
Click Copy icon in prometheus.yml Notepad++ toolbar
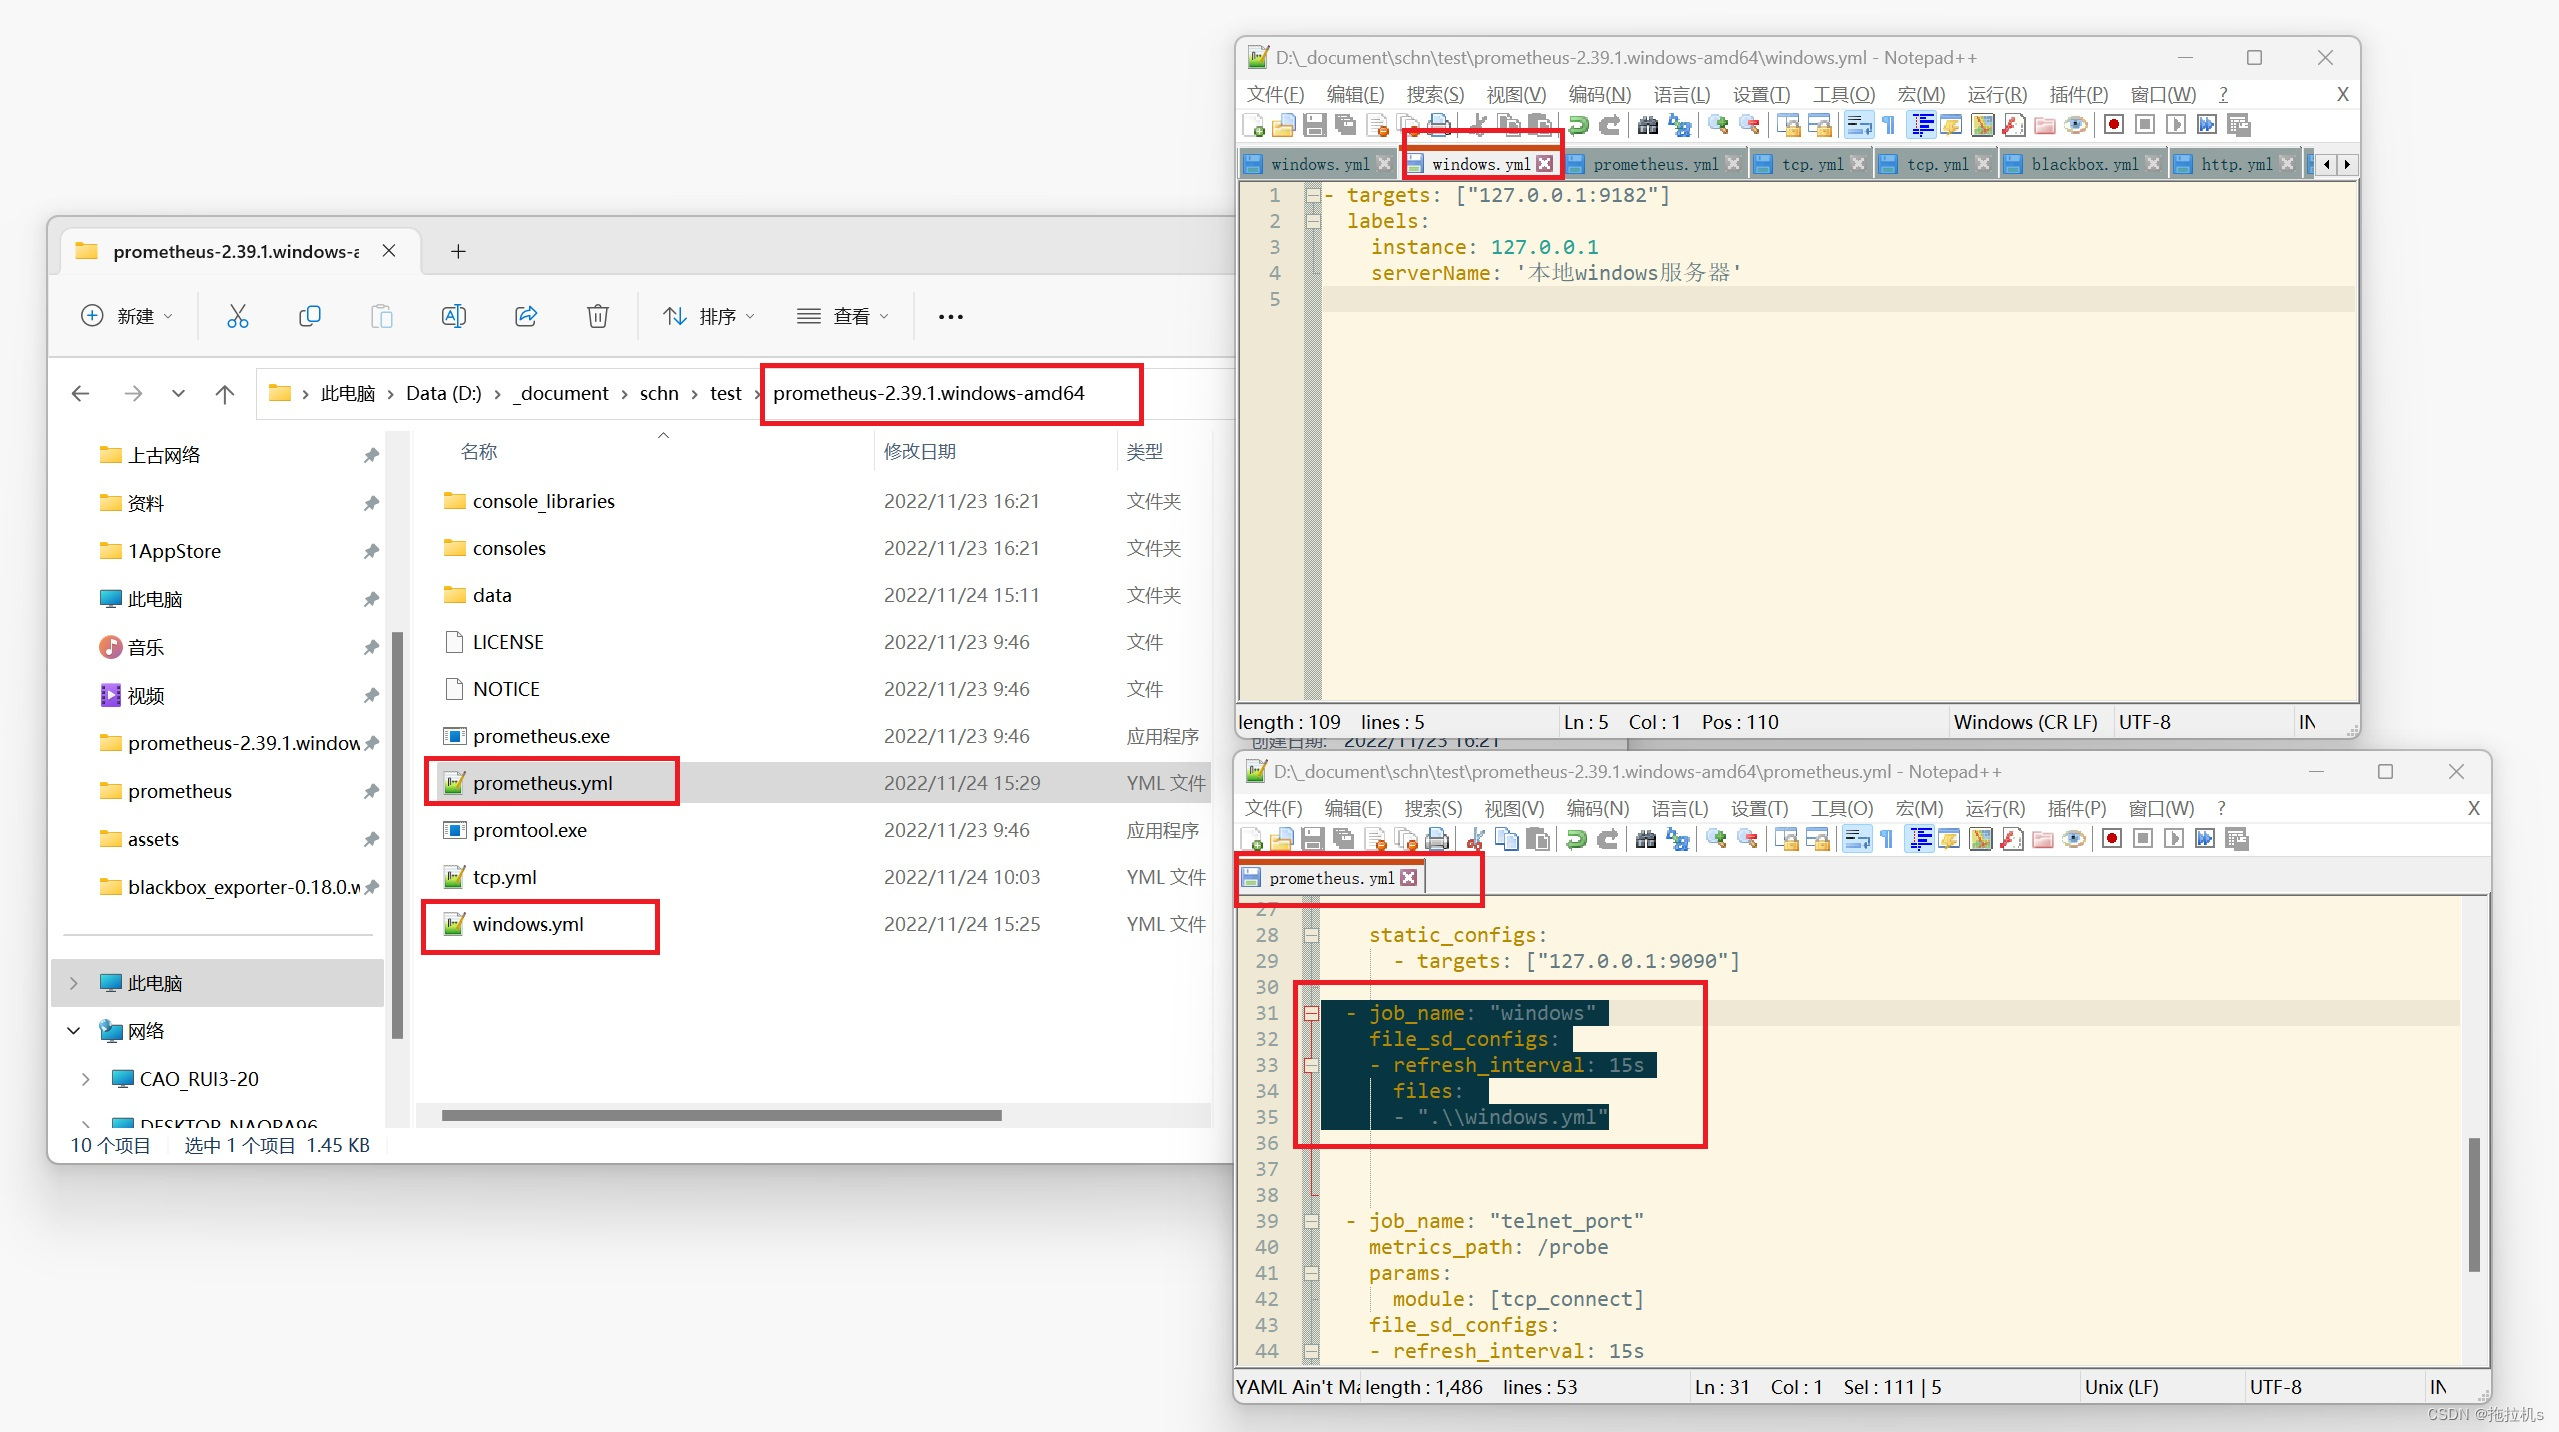tap(1507, 839)
